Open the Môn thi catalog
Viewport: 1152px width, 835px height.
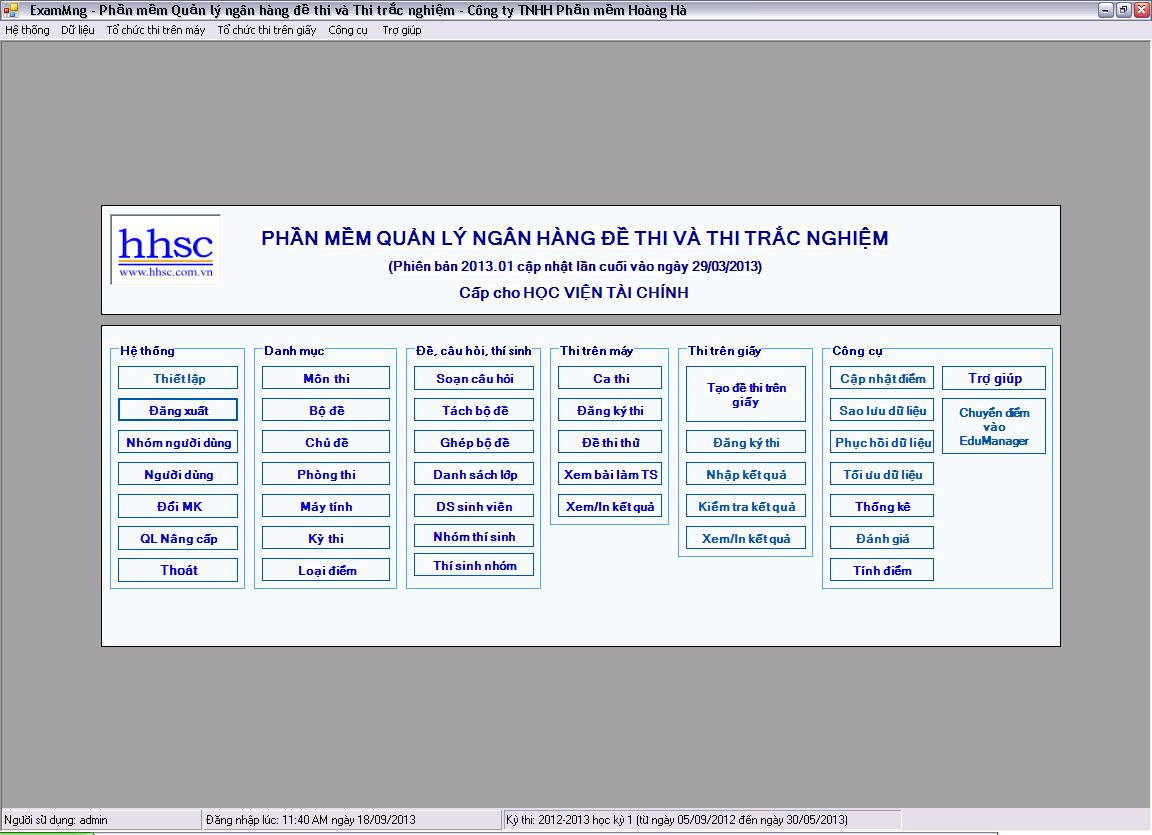pos(326,378)
